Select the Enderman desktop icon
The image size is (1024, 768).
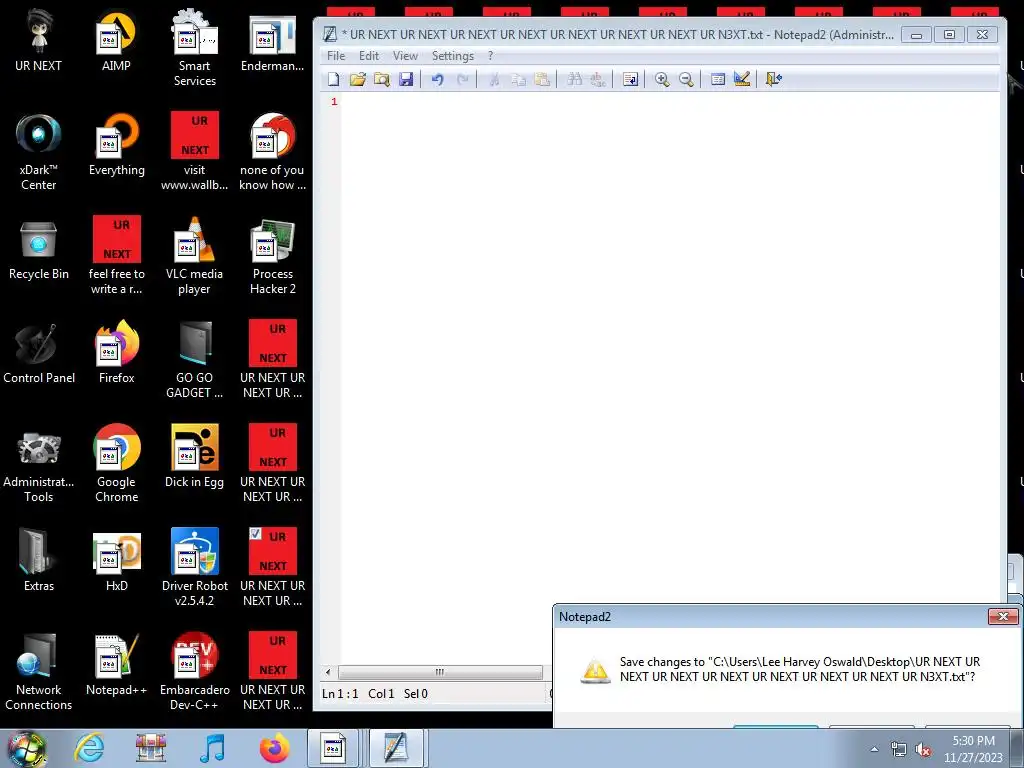pos(272,42)
